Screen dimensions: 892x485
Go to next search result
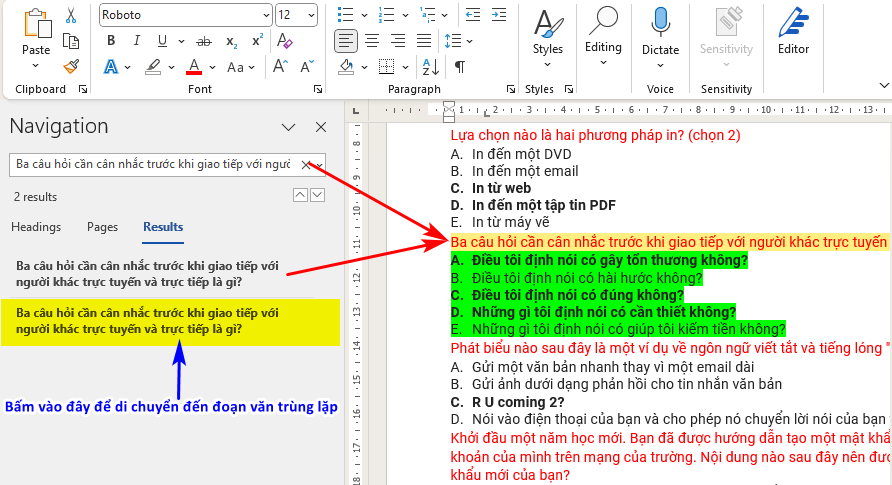(317, 195)
